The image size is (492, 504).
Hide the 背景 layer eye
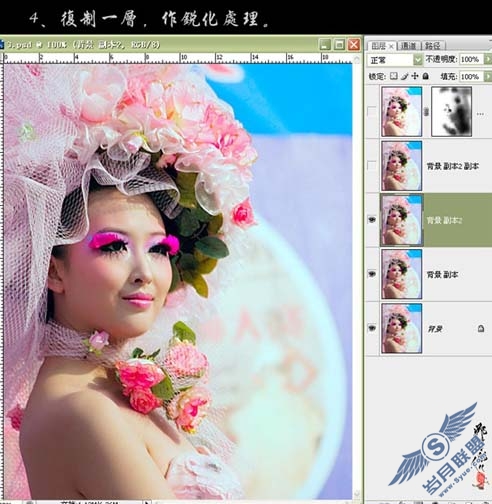coord(372,328)
